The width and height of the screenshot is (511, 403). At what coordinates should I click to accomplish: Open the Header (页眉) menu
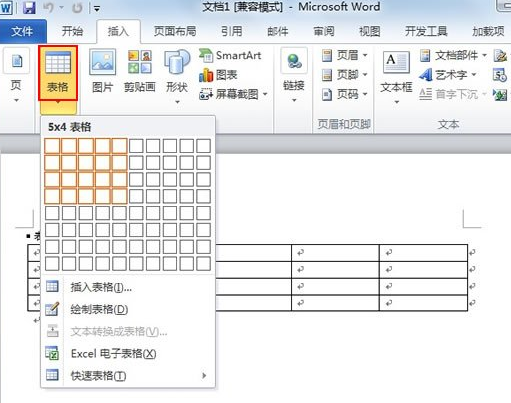345,55
